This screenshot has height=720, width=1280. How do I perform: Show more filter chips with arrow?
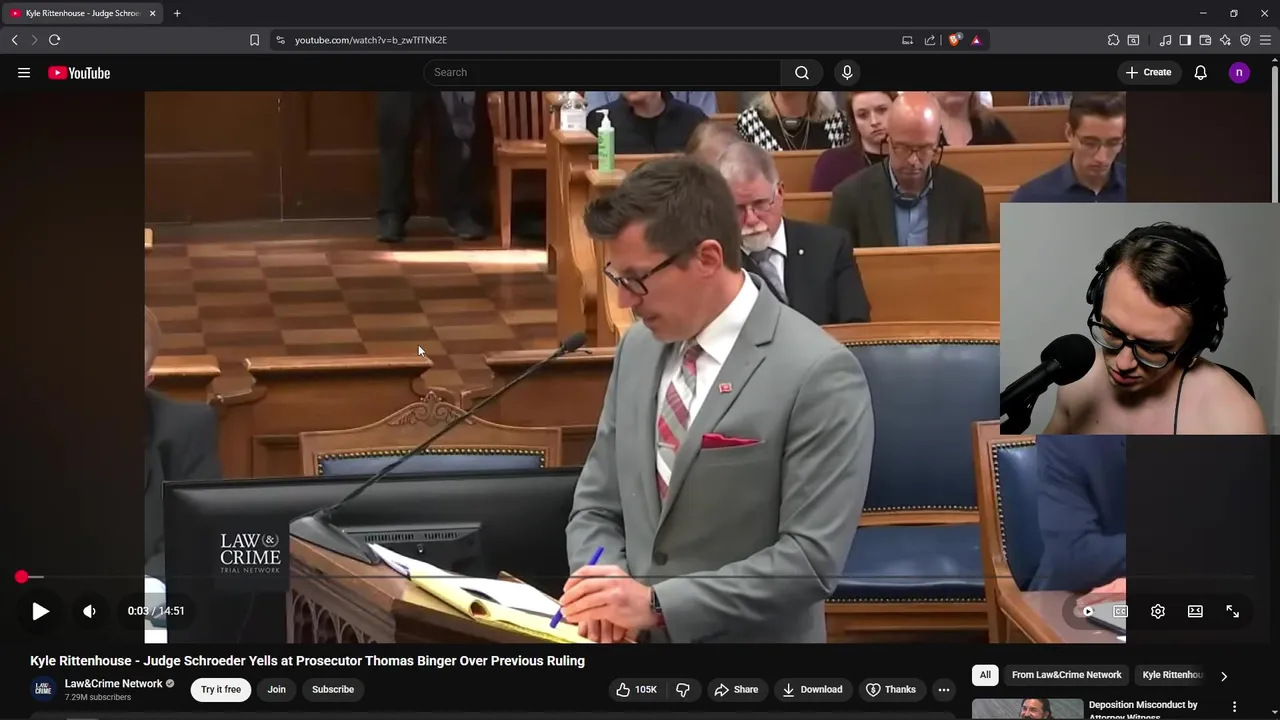coord(1223,676)
